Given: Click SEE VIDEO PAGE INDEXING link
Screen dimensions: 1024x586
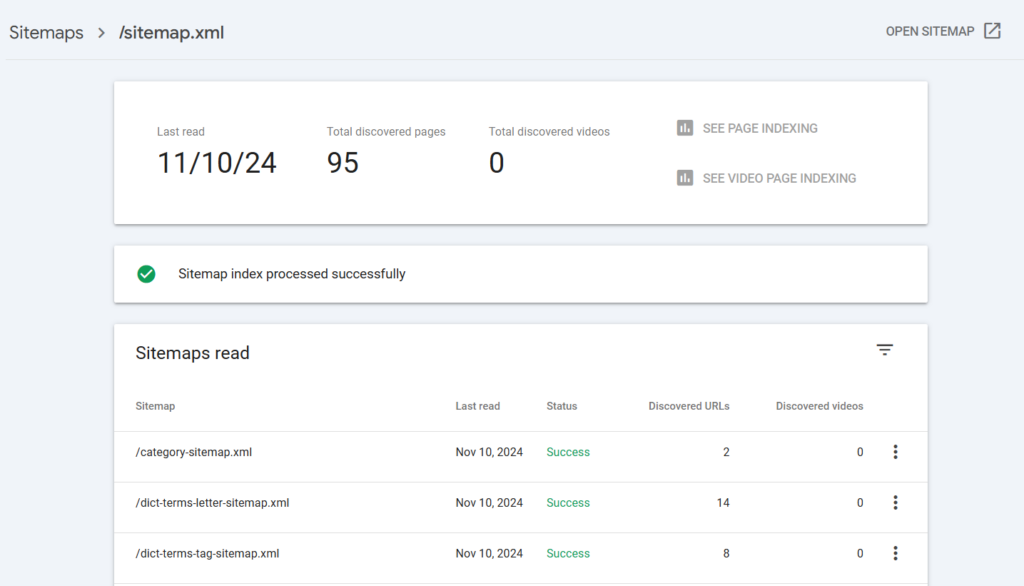Looking at the screenshot, I should click(x=779, y=178).
